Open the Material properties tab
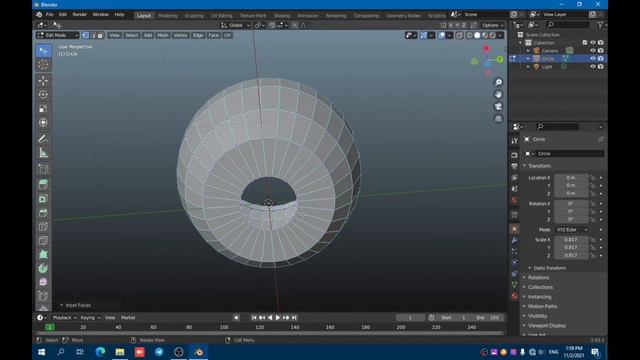 514,296
